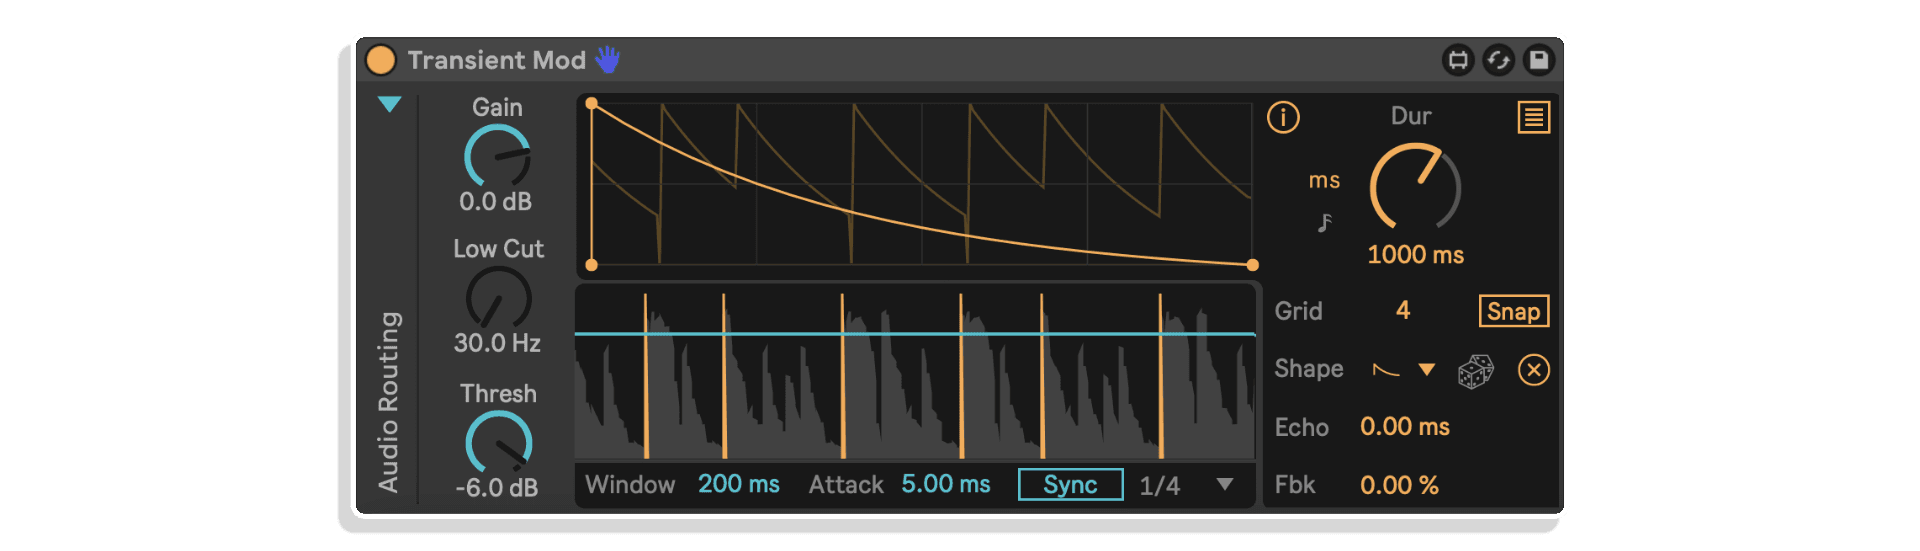Click the Echo 0.00 ms value
The height and width of the screenshot is (551, 1920).
coord(1405,427)
